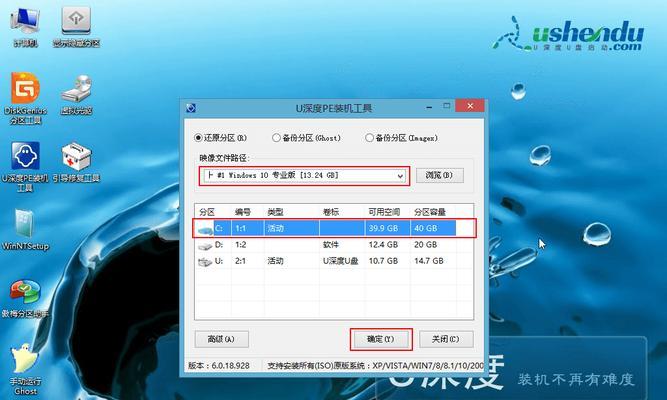The height and width of the screenshot is (400, 667).
Task: Click the 活动 type cell in U: row
Action: tap(276, 261)
